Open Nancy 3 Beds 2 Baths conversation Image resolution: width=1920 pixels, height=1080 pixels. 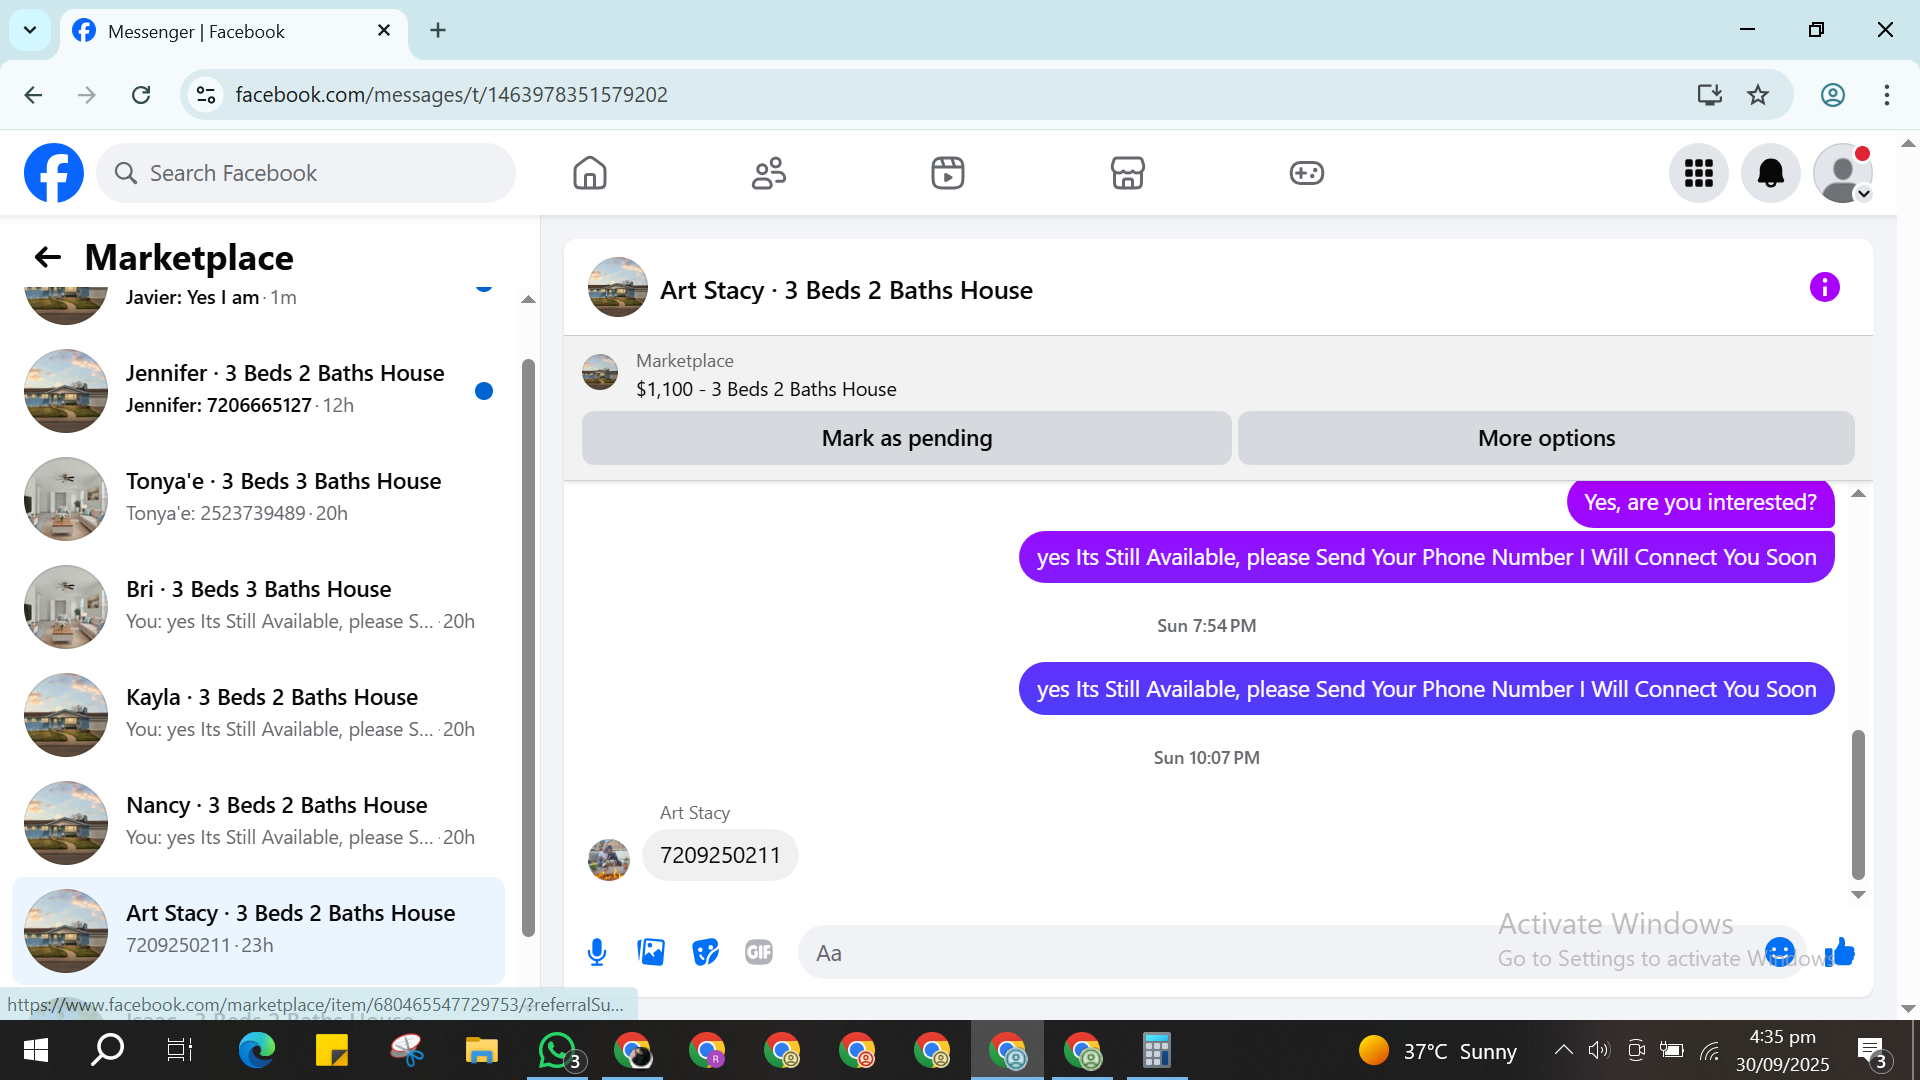click(258, 822)
